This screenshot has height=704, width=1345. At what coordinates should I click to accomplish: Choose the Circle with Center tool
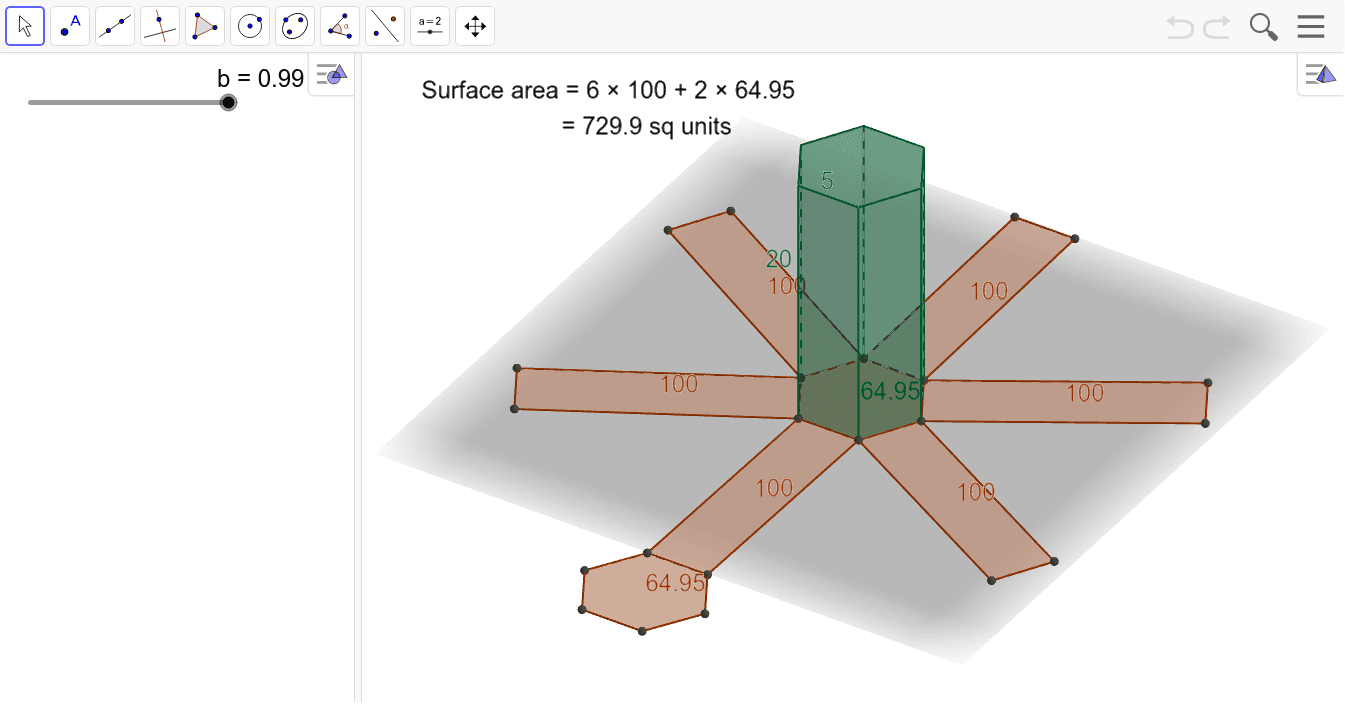249,25
